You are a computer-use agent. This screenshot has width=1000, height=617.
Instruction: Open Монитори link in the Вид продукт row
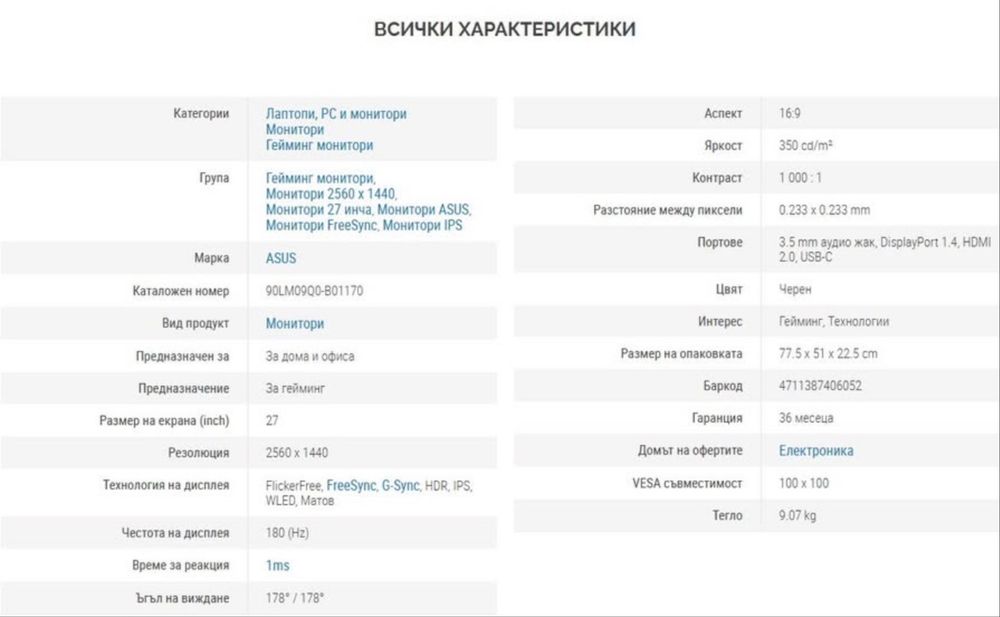point(295,324)
